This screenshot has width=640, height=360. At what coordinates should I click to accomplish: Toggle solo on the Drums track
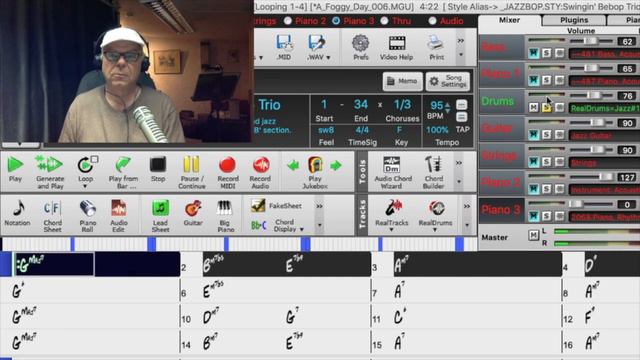point(547,107)
